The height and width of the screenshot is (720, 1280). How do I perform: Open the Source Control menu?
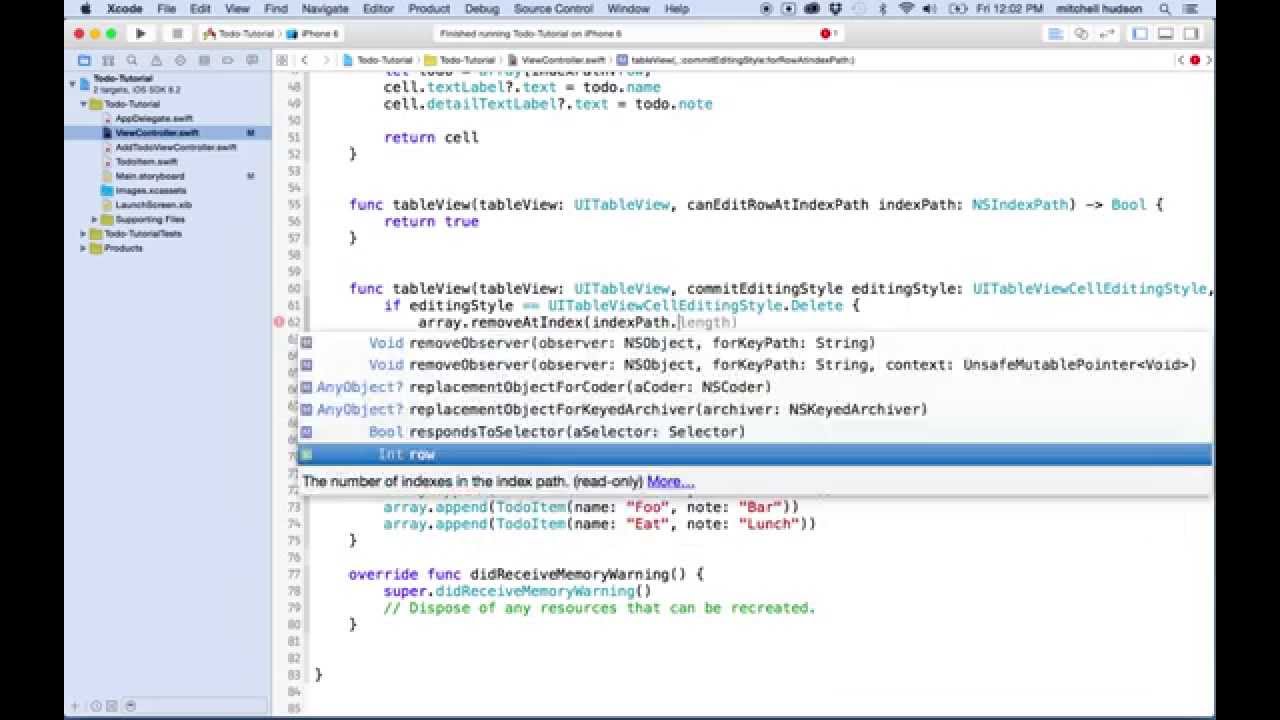(553, 9)
